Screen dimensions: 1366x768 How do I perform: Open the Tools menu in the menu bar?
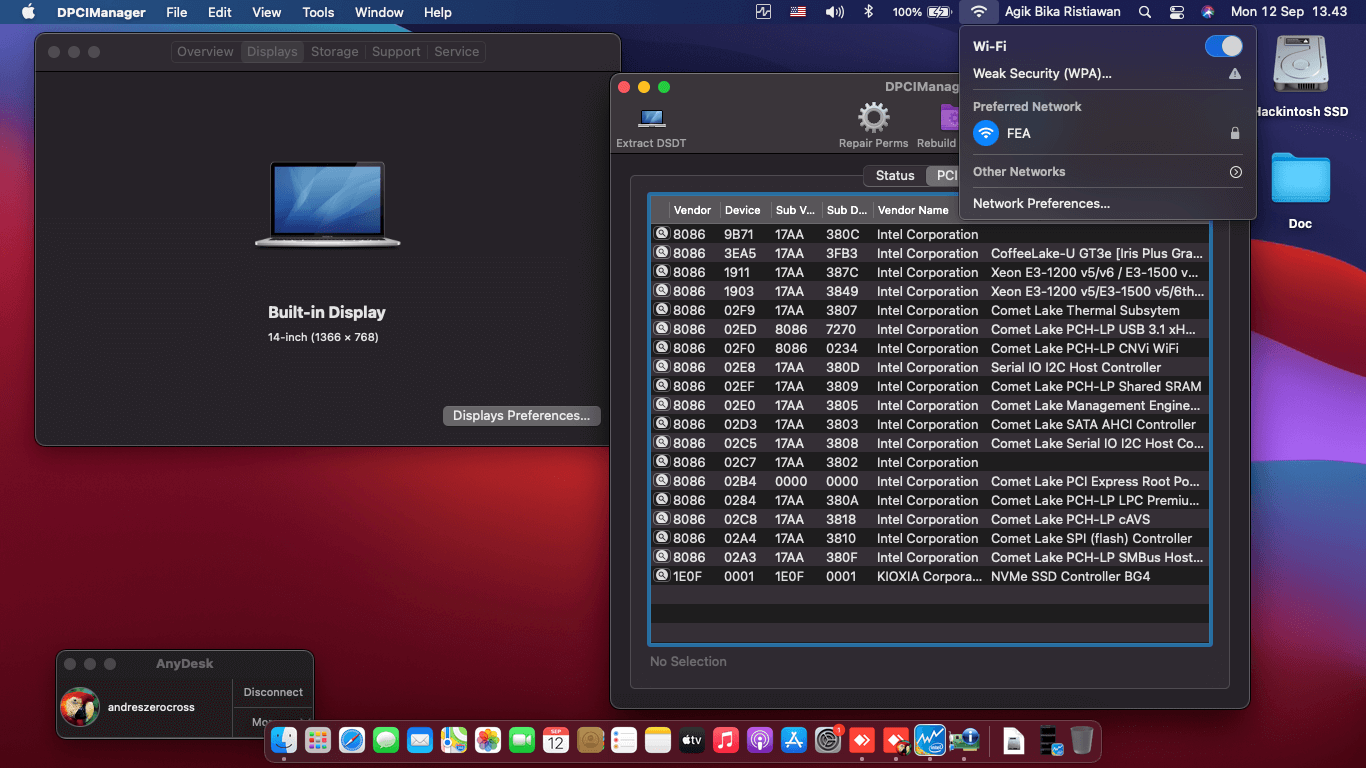(318, 12)
